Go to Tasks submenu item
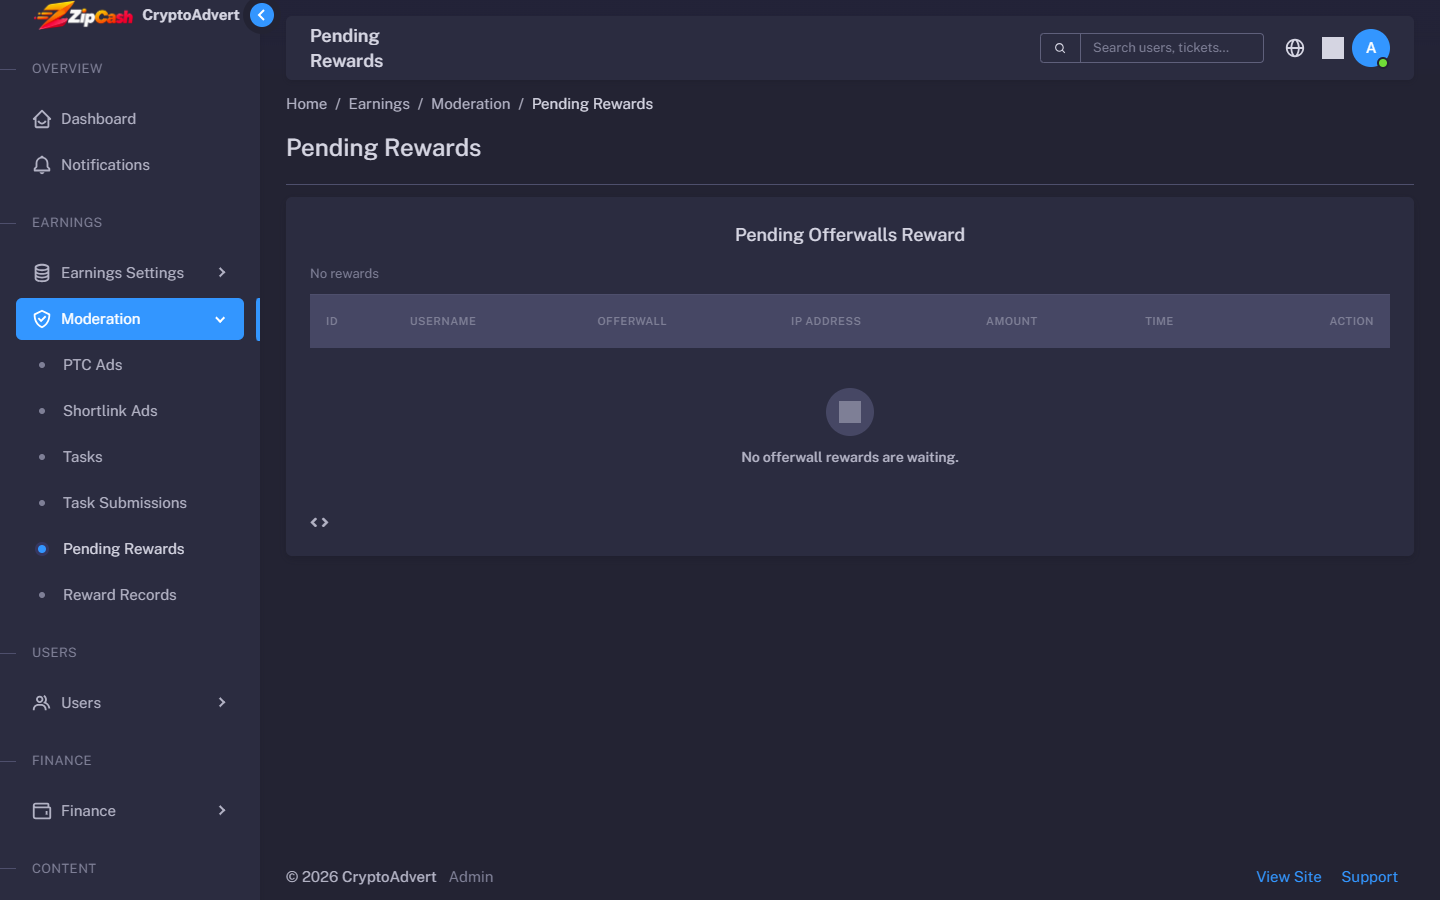The image size is (1440, 900). coord(130,457)
